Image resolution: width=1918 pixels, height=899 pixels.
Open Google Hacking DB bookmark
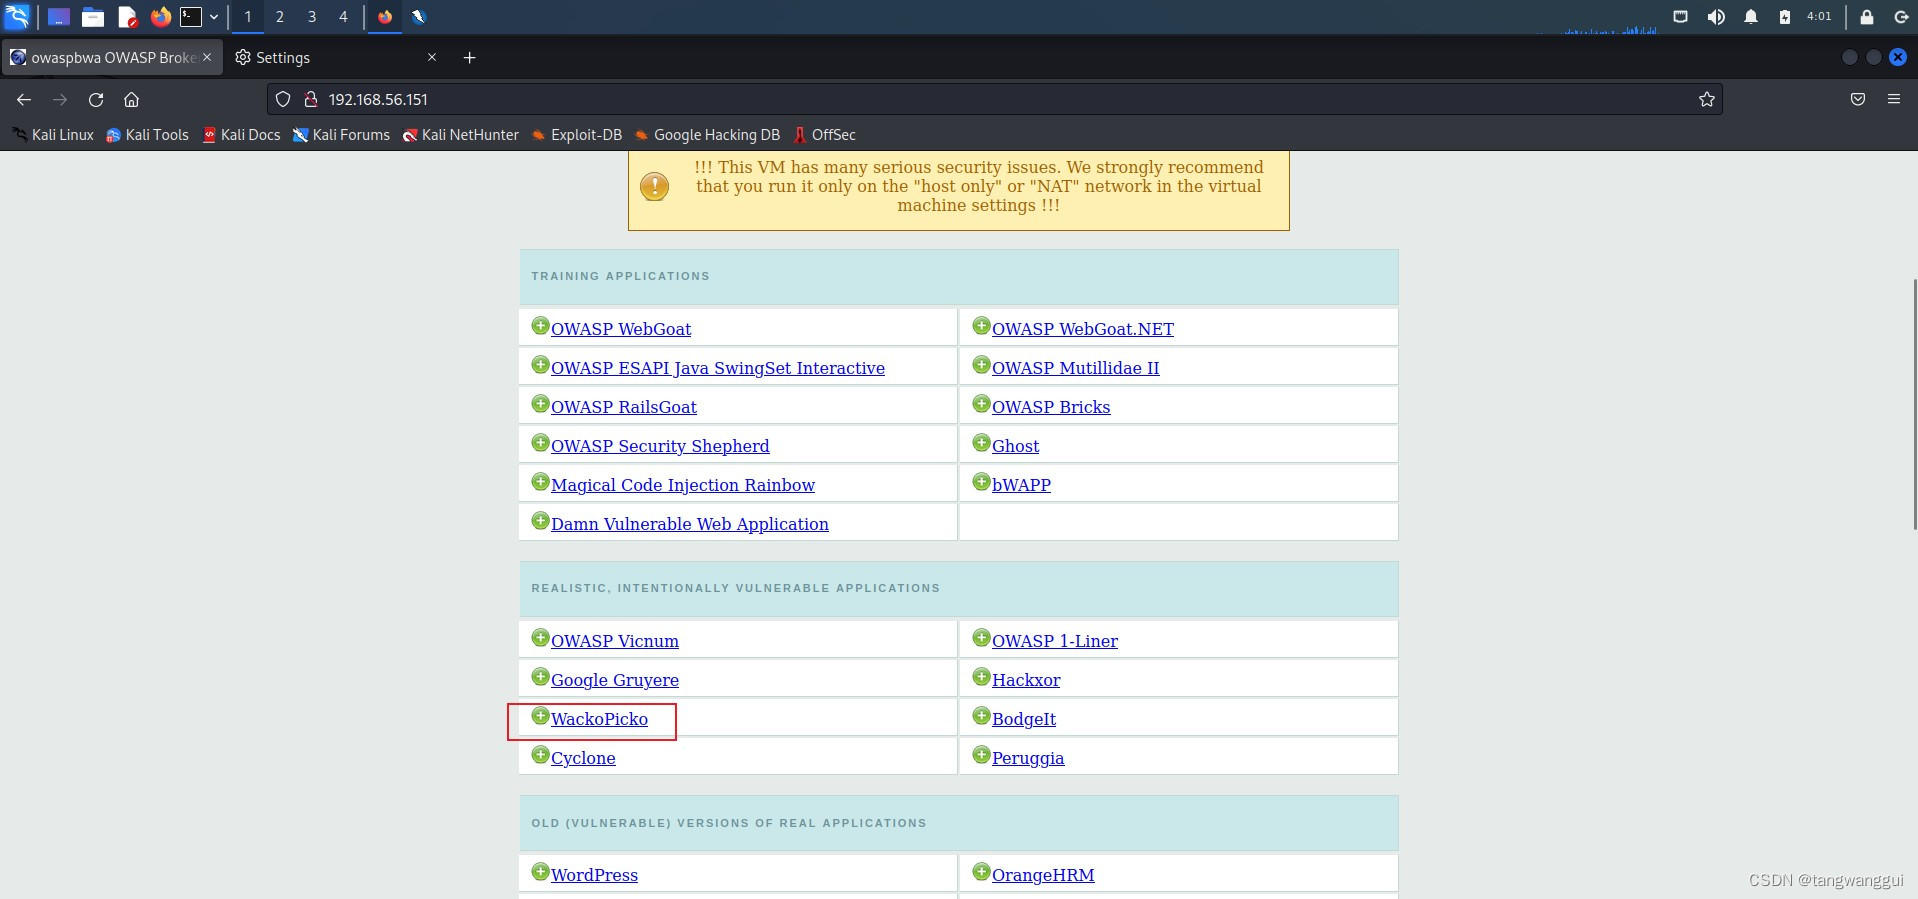click(x=708, y=135)
